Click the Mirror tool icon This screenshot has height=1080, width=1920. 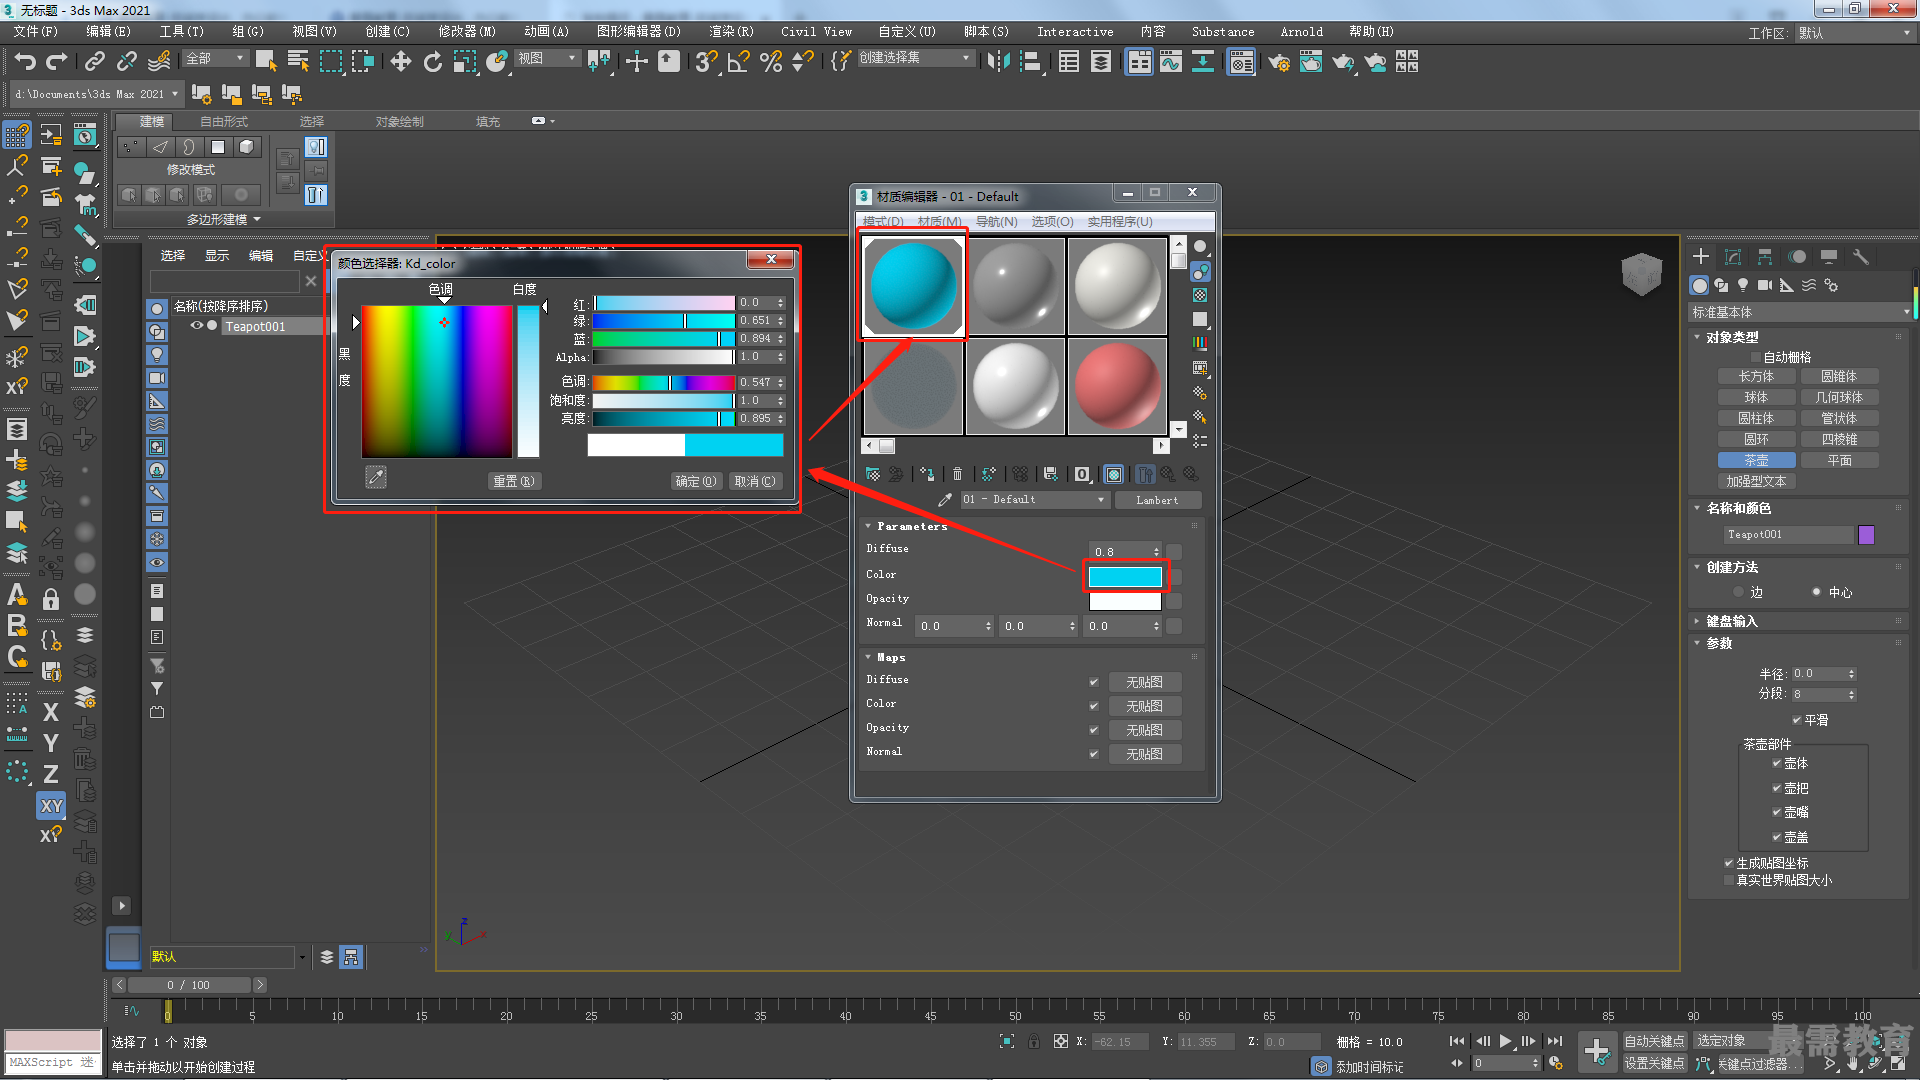tap(997, 62)
